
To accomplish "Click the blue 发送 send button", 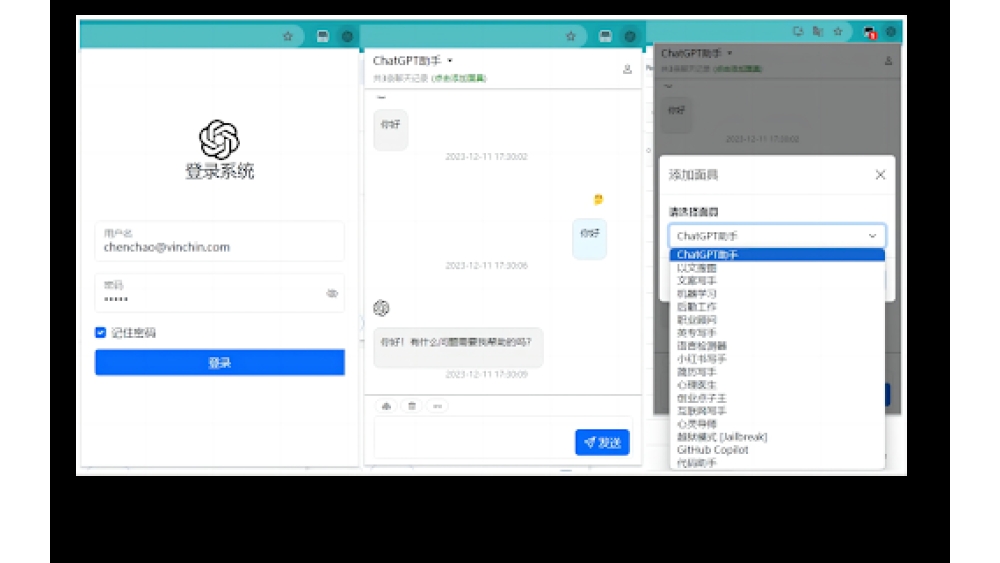I will 602,442.
